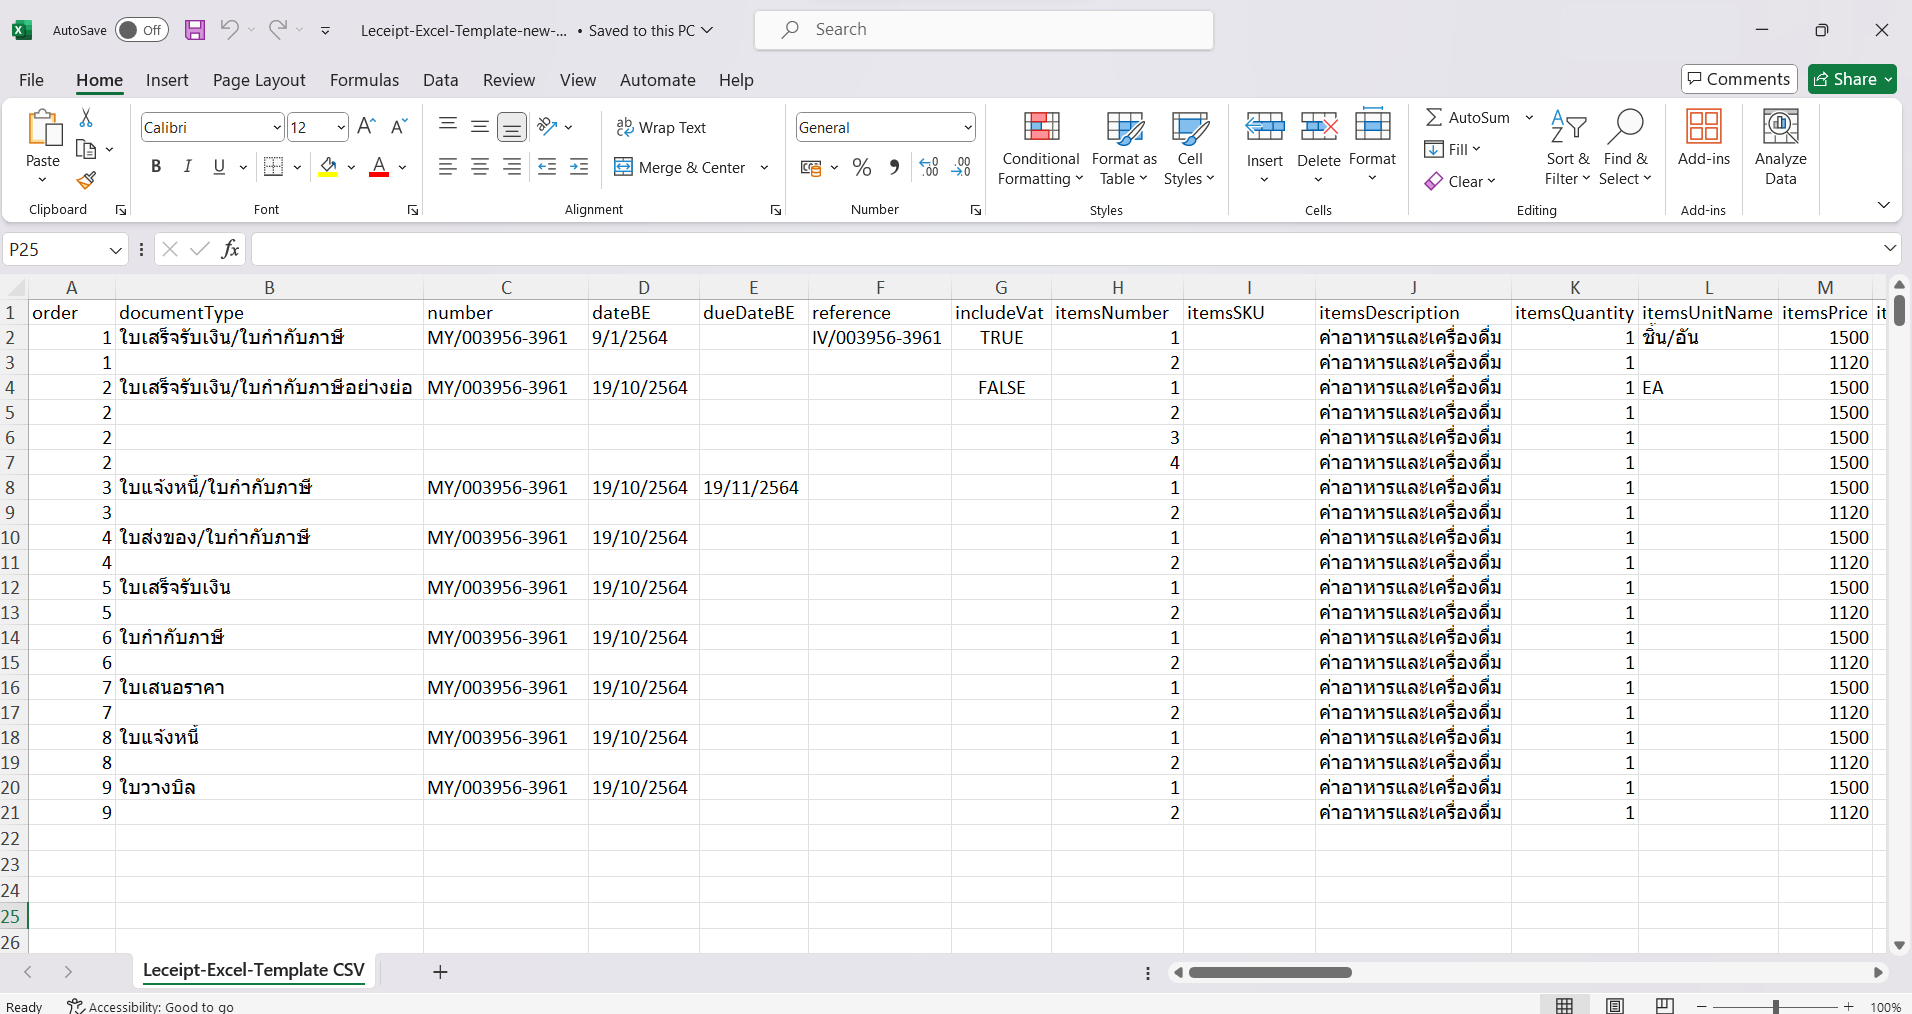Image resolution: width=1912 pixels, height=1014 pixels.
Task: Open the Page Layout ribbon tab
Action: pos(259,80)
